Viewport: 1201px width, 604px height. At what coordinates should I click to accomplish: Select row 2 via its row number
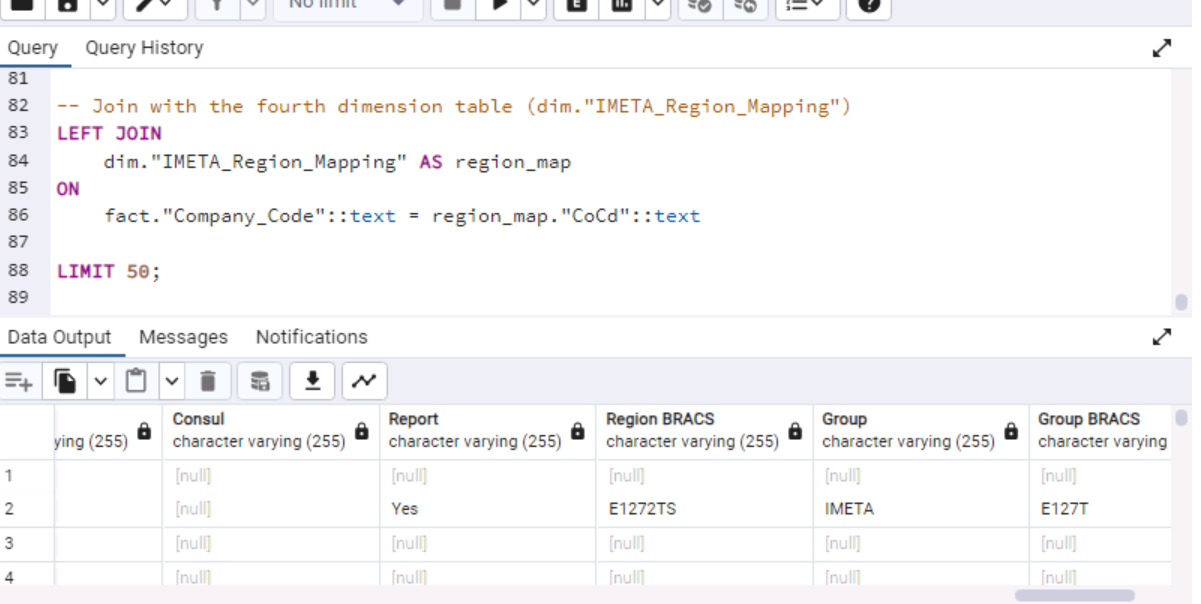pos(10,509)
